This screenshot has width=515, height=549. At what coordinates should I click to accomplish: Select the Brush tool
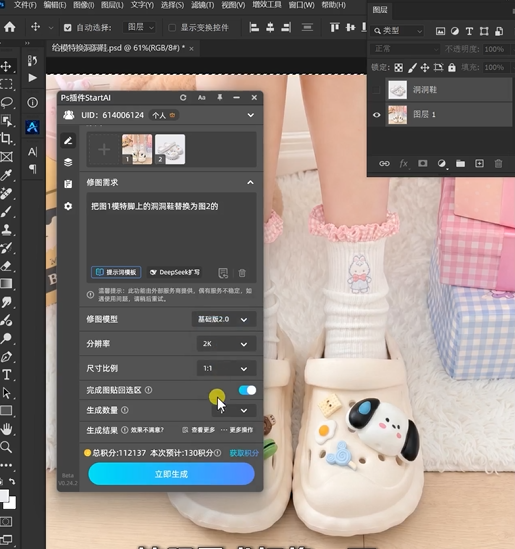click(6, 211)
